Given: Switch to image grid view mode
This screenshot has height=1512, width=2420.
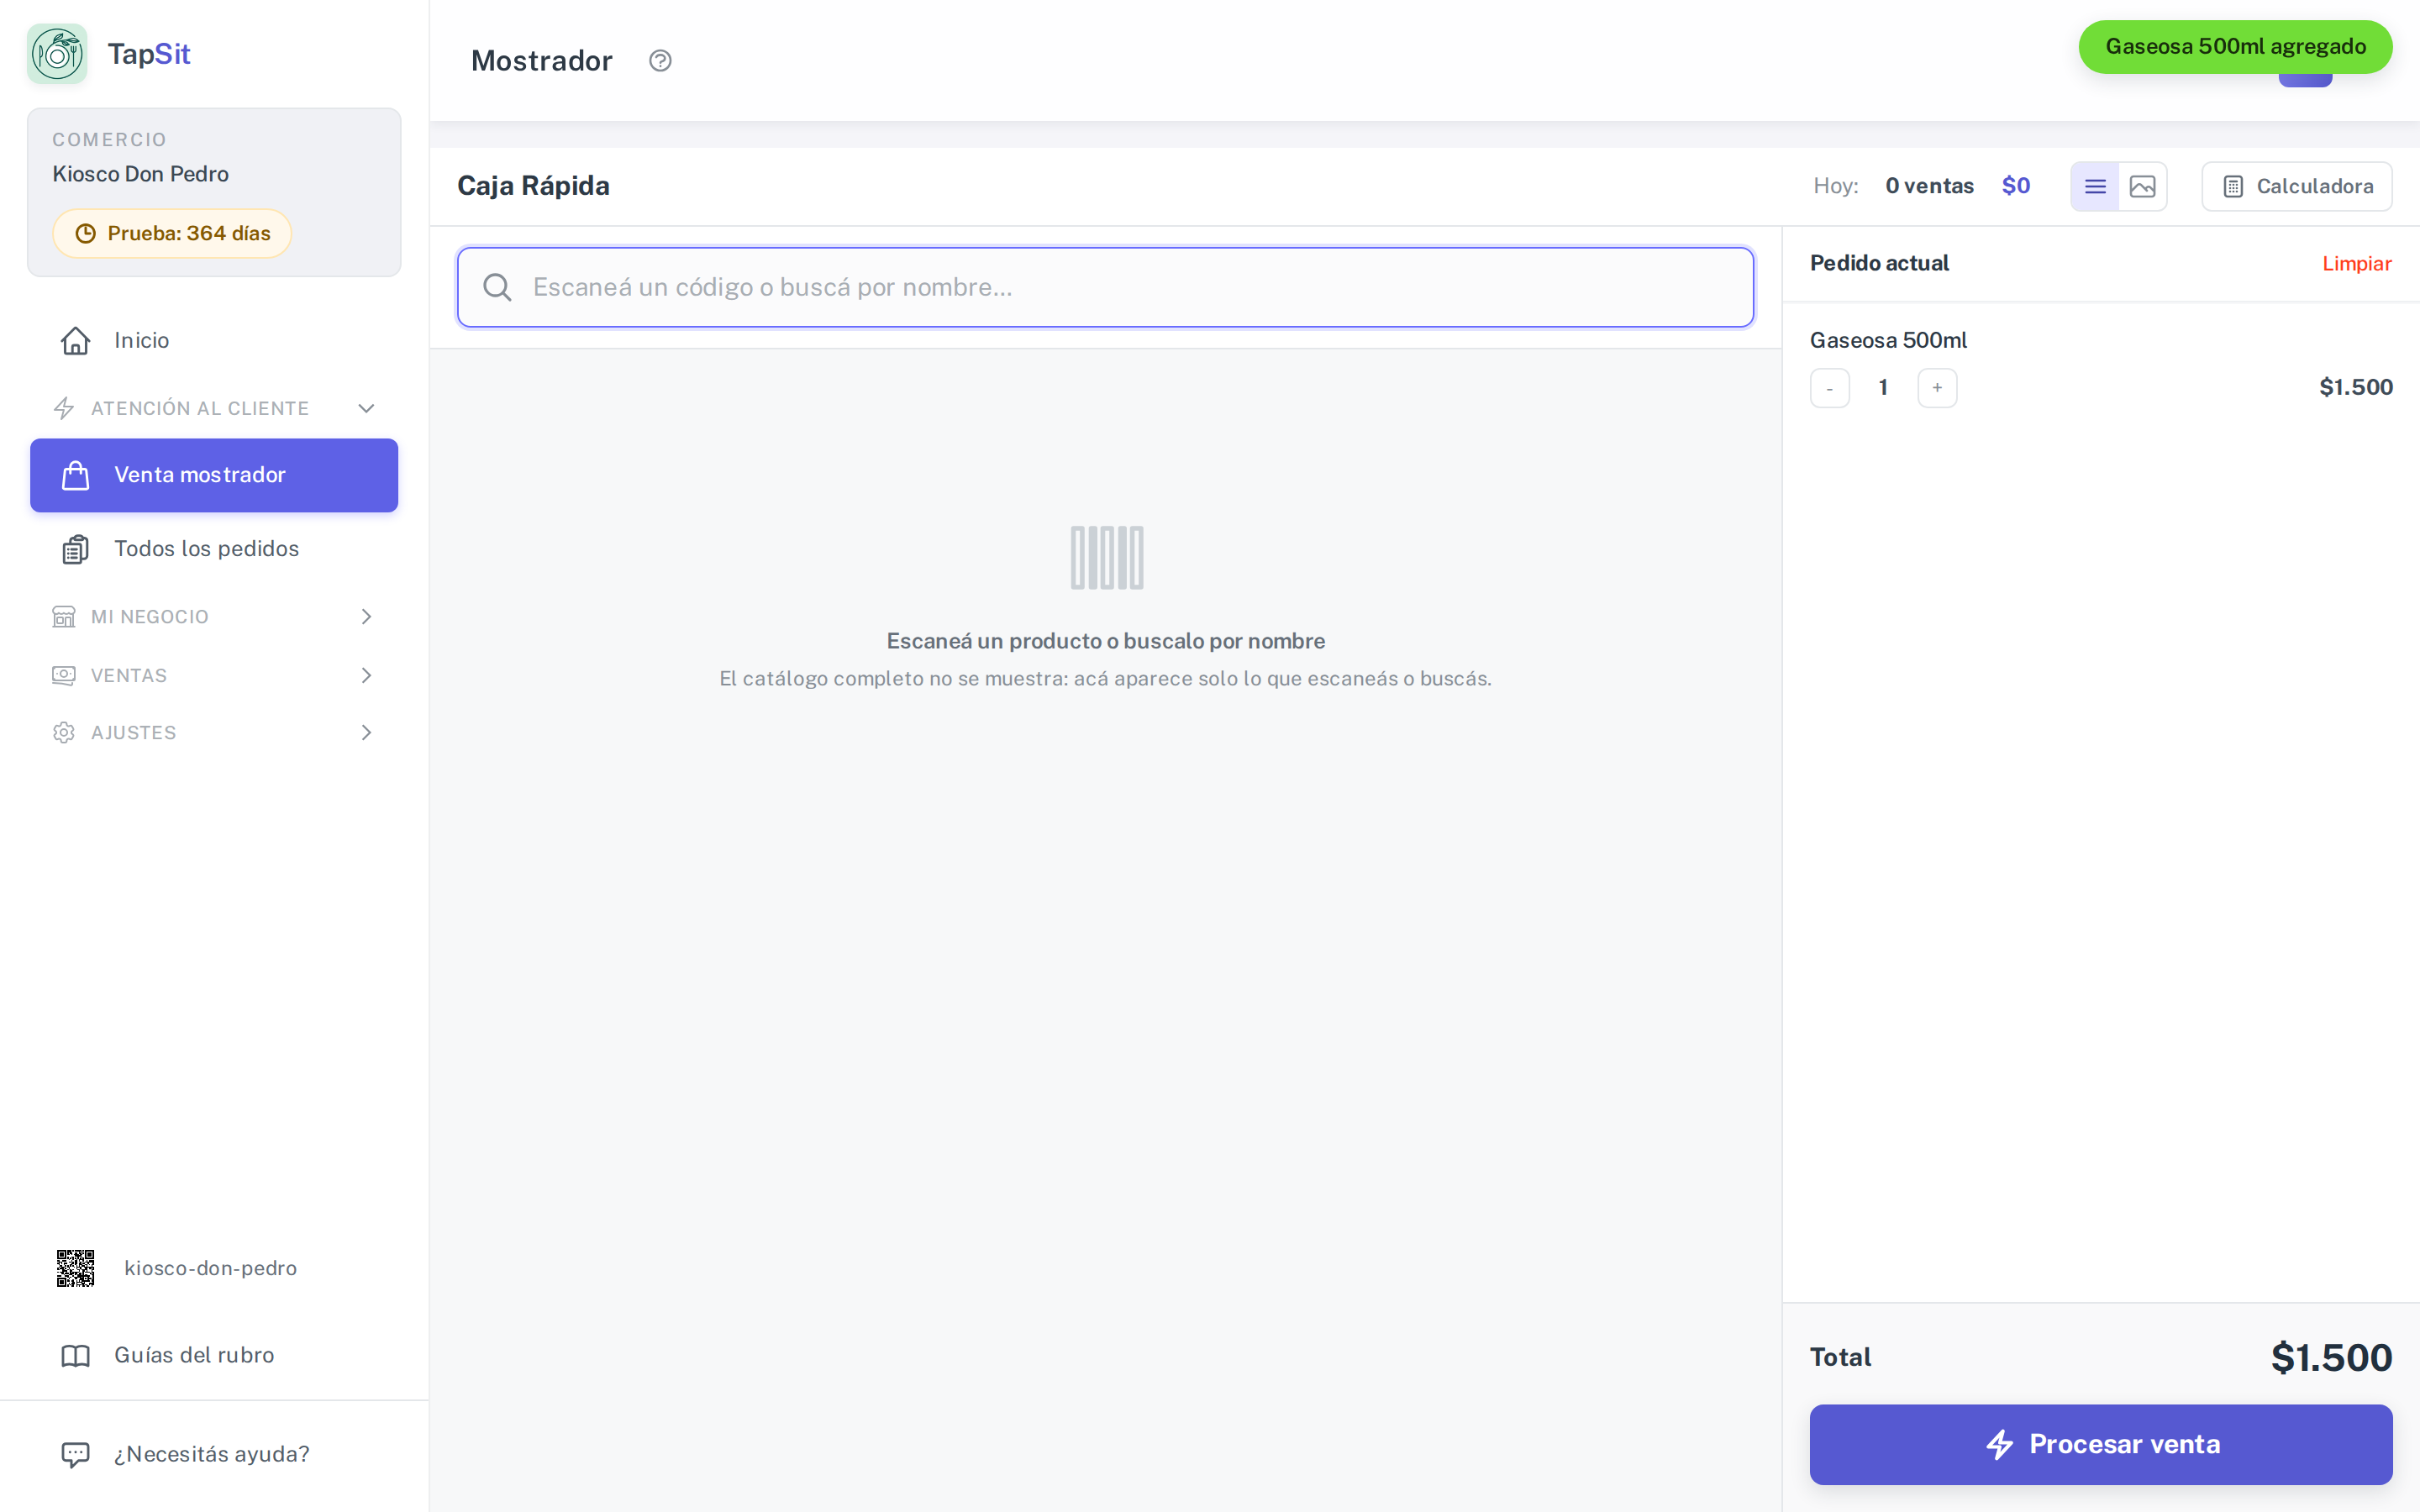Looking at the screenshot, I should (2142, 186).
